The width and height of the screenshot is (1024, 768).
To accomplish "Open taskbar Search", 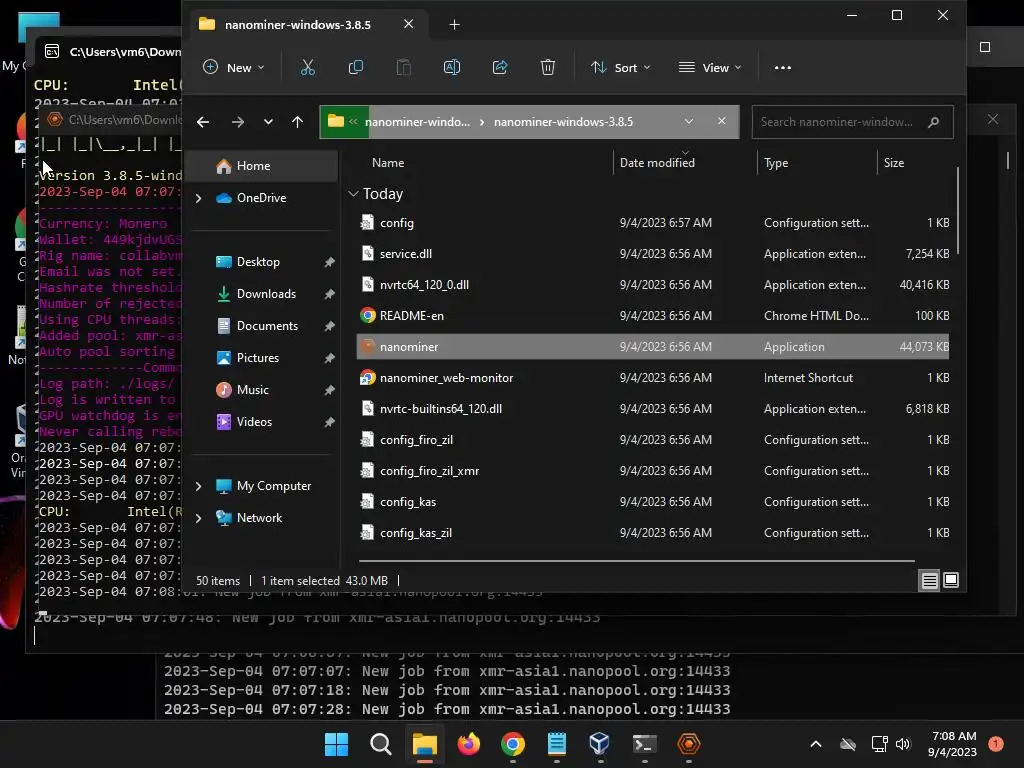I will (381, 744).
